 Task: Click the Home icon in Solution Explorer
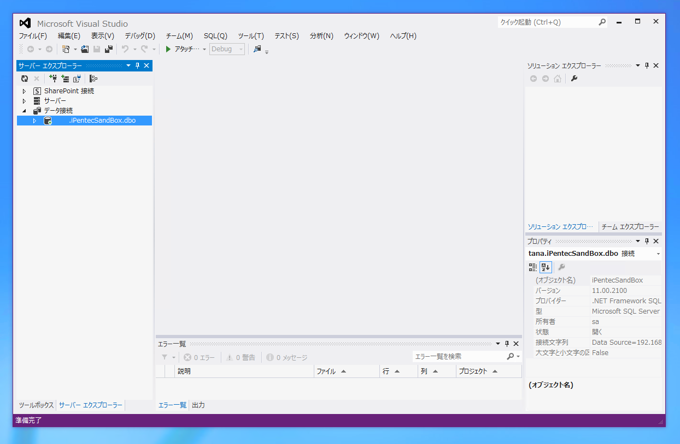(x=558, y=78)
